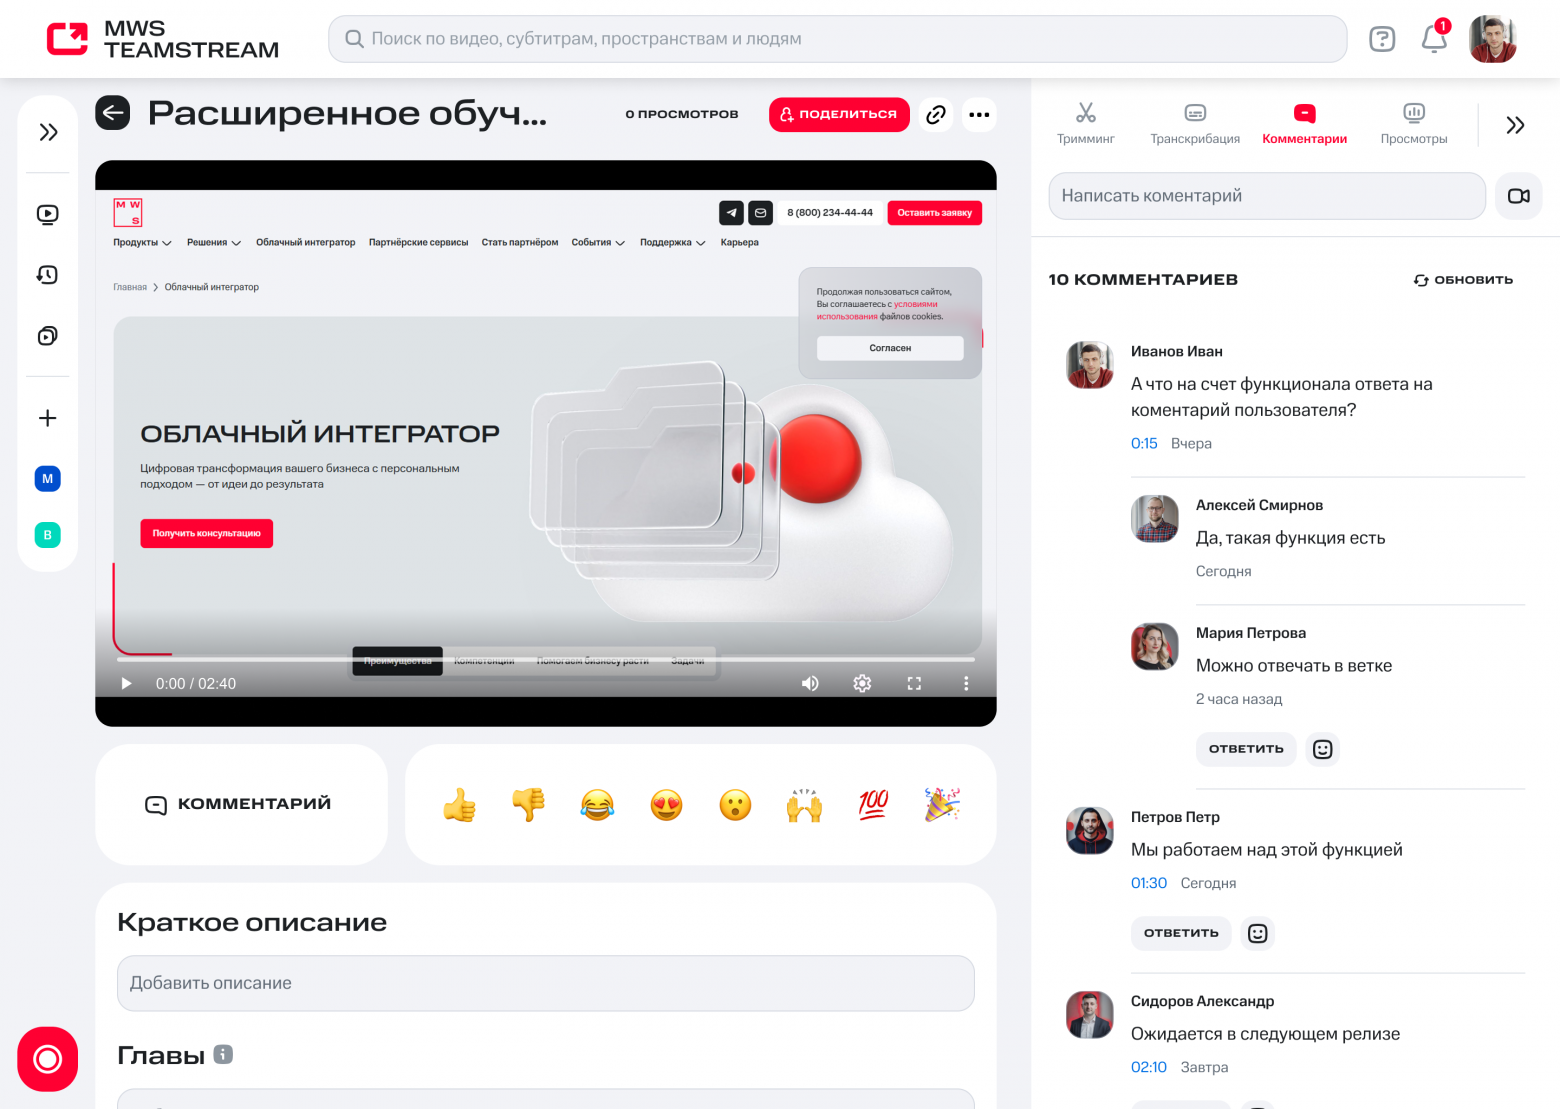Open the videos section in the left sidebar
Image resolution: width=1560 pixels, height=1109 pixels.
[47, 214]
